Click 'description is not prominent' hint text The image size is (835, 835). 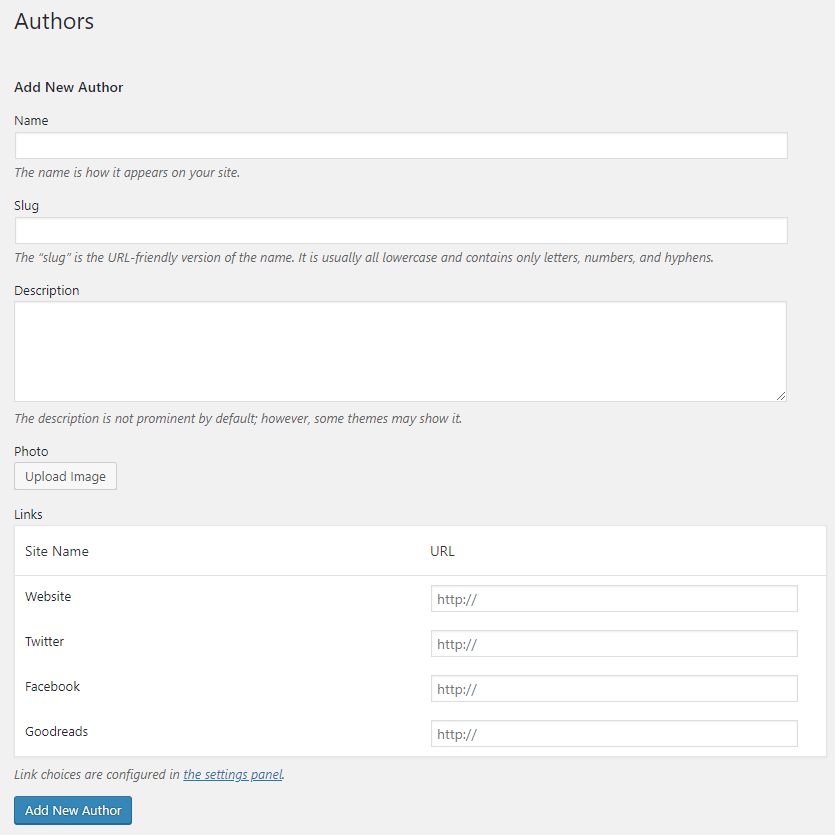(238, 419)
